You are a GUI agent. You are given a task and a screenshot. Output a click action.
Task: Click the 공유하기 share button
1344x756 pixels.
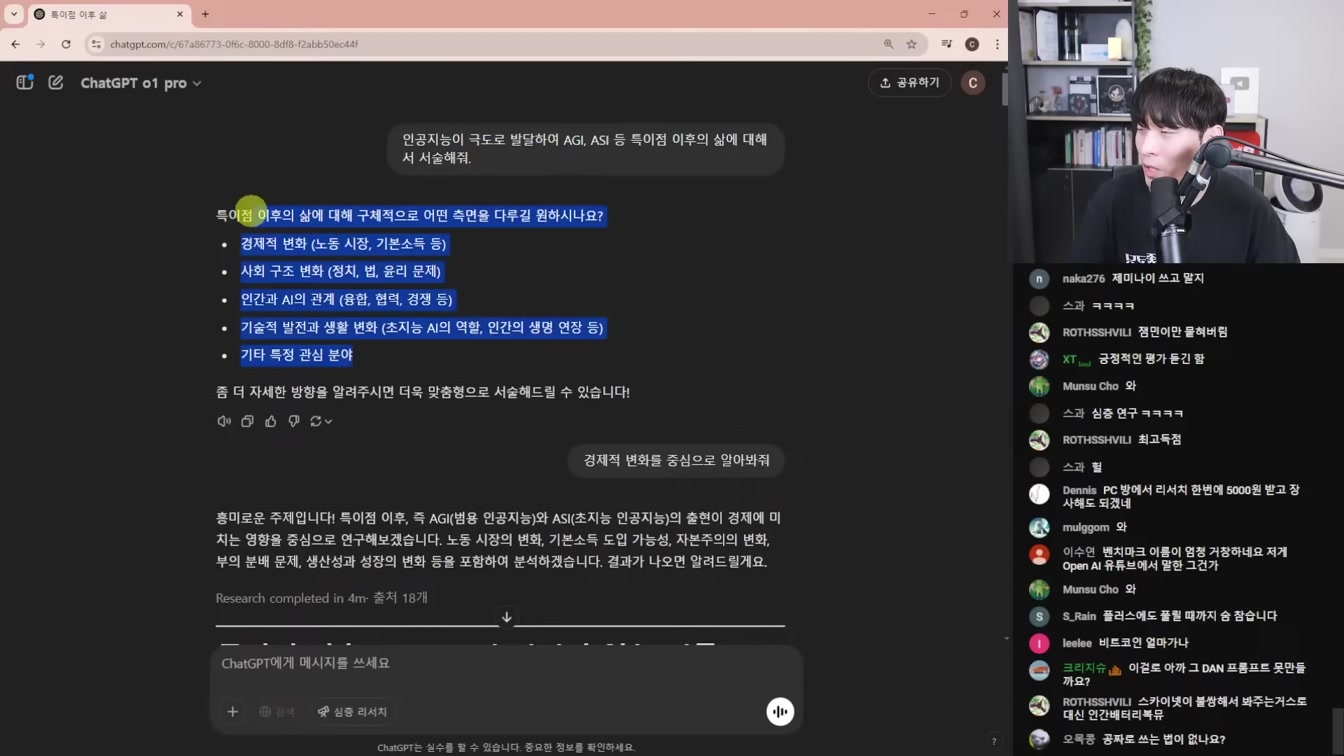[x=909, y=83]
